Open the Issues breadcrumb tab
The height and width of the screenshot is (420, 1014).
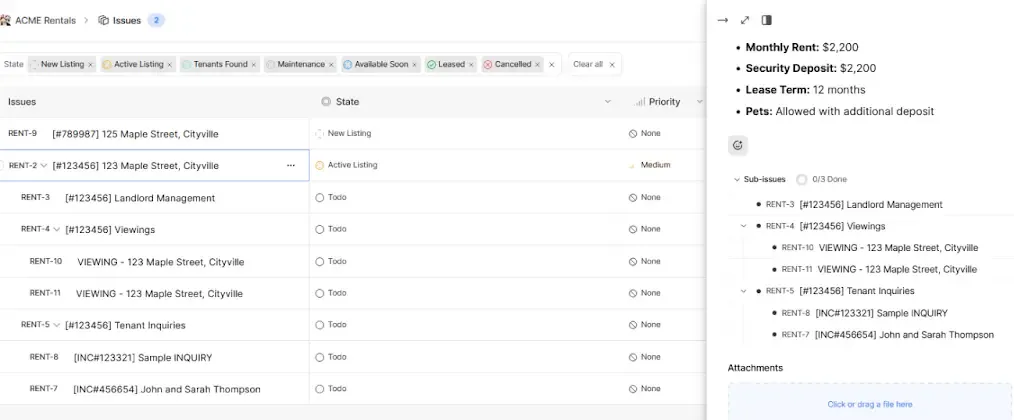click(126, 20)
